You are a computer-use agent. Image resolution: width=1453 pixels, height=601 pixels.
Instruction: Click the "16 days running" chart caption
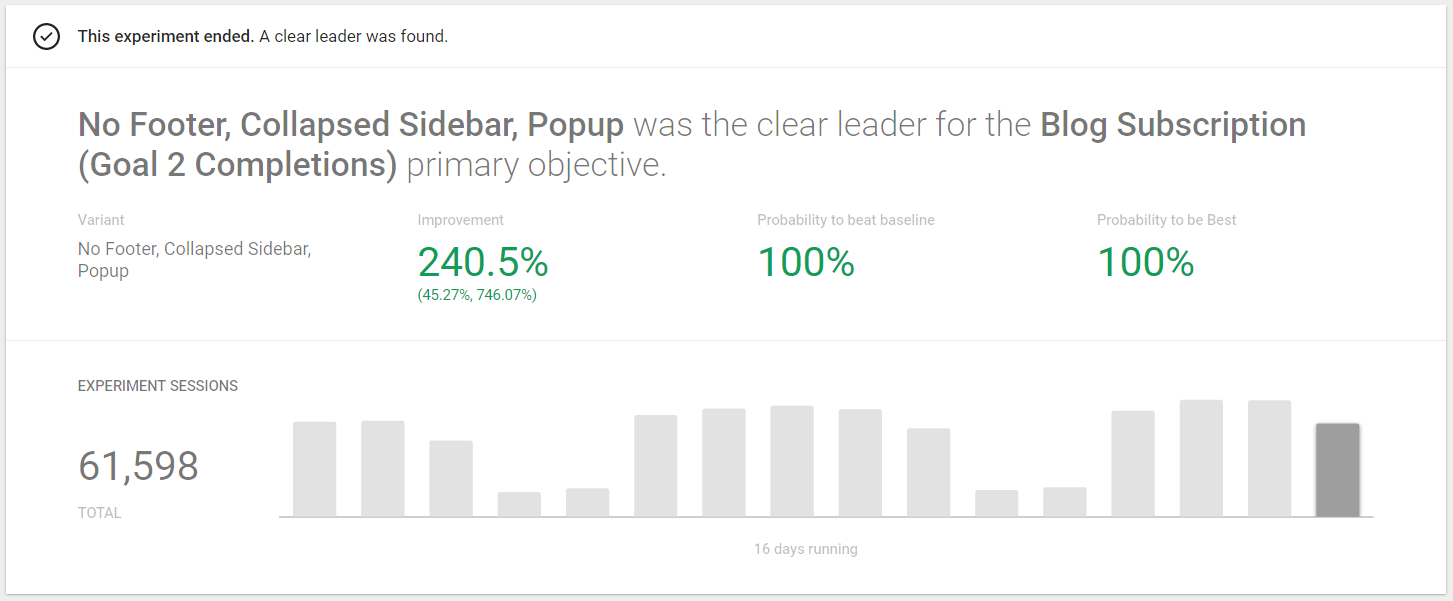pyautogui.click(x=805, y=549)
